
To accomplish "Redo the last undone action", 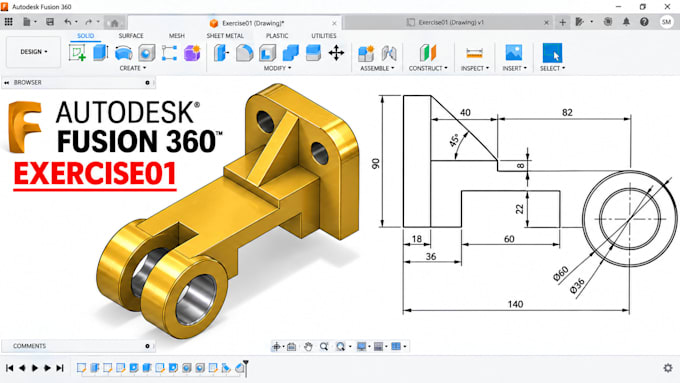I will [x=89, y=22].
